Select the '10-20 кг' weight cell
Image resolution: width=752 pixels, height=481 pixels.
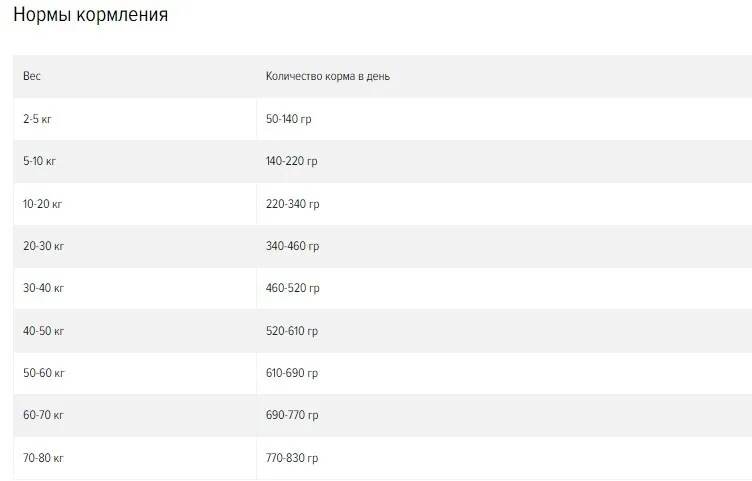coord(42,204)
